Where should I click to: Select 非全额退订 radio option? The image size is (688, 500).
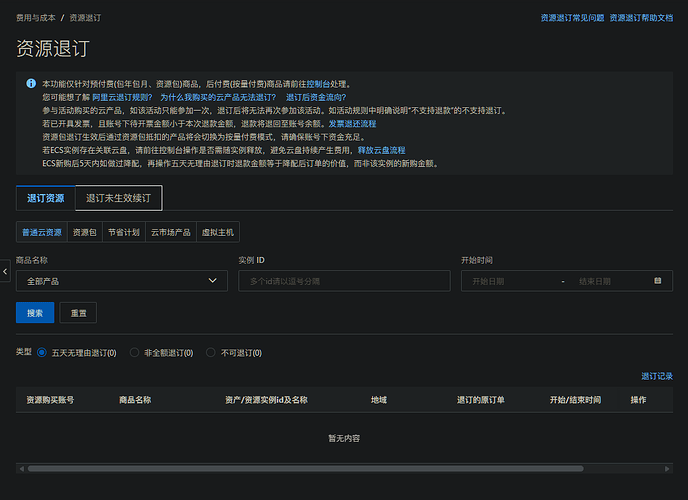[134, 353]
